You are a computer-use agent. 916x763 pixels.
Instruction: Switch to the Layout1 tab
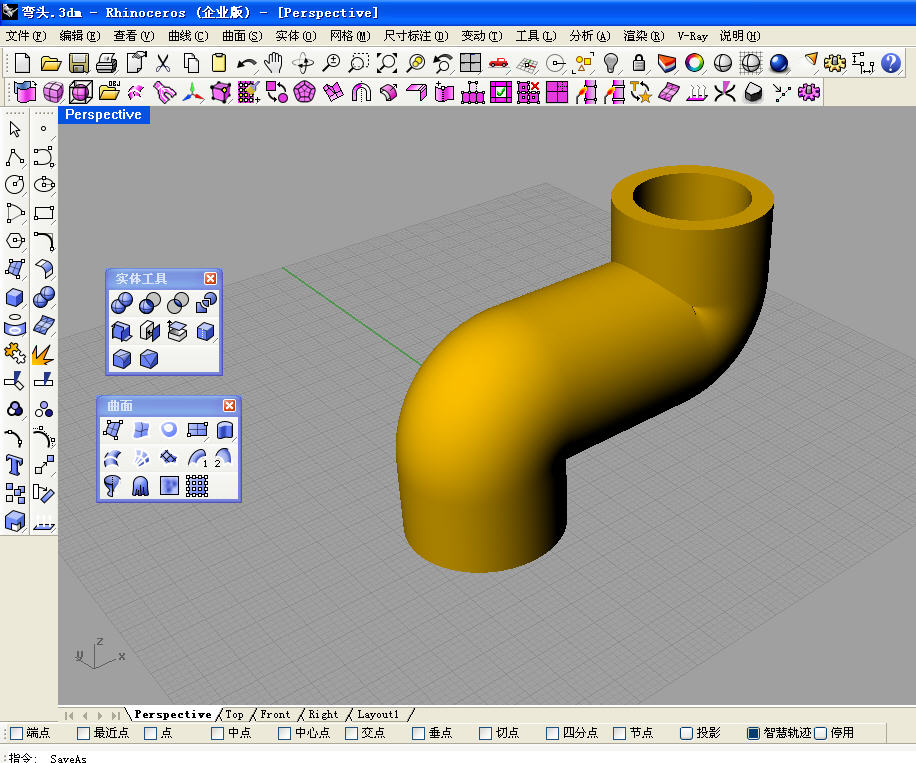pyautogui.click(x=378, y=715)
